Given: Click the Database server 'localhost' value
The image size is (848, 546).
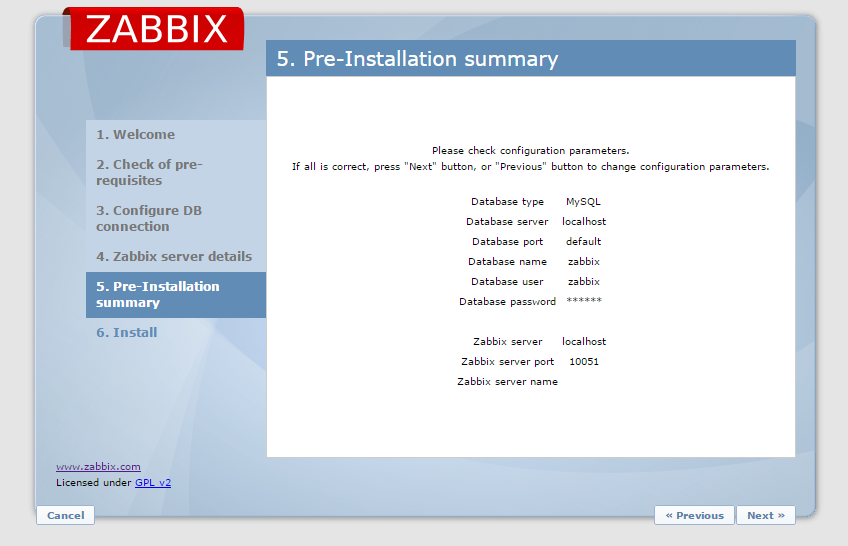Looking at the screenshot, I should pos(584,222).
